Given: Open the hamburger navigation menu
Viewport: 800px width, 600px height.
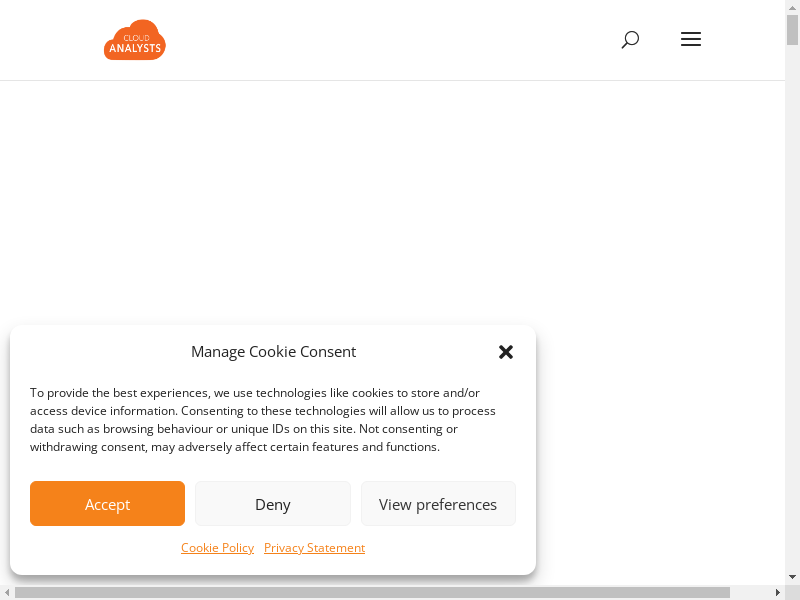Looking at the screenshot, I should 690,40.
